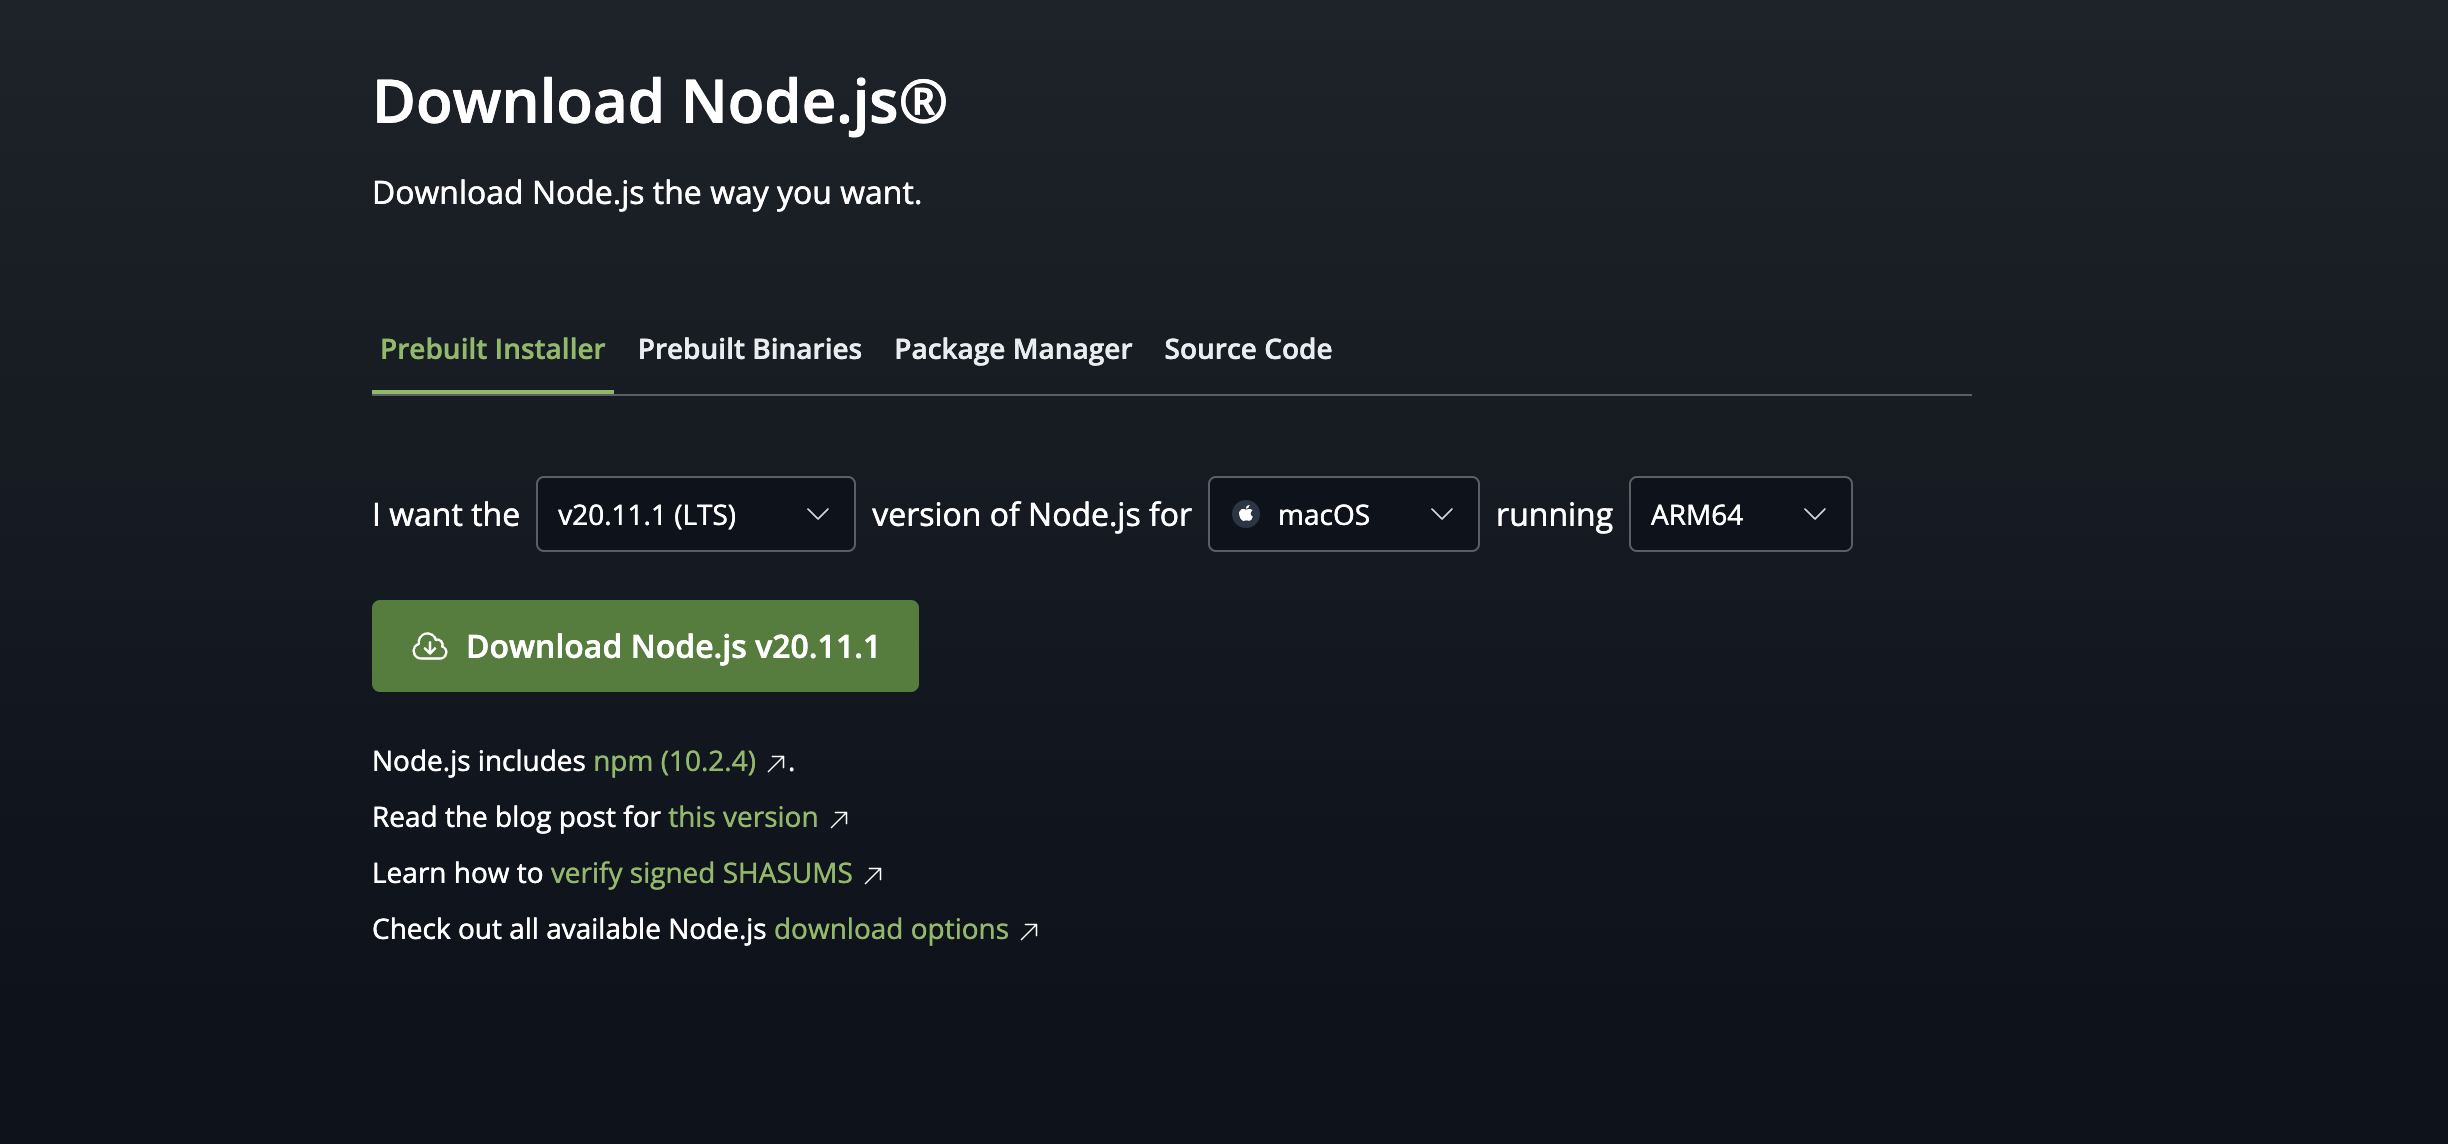Screen dimensions: 2448x1144
Task: Visit the download options link
Action: [x=890, y=929]
